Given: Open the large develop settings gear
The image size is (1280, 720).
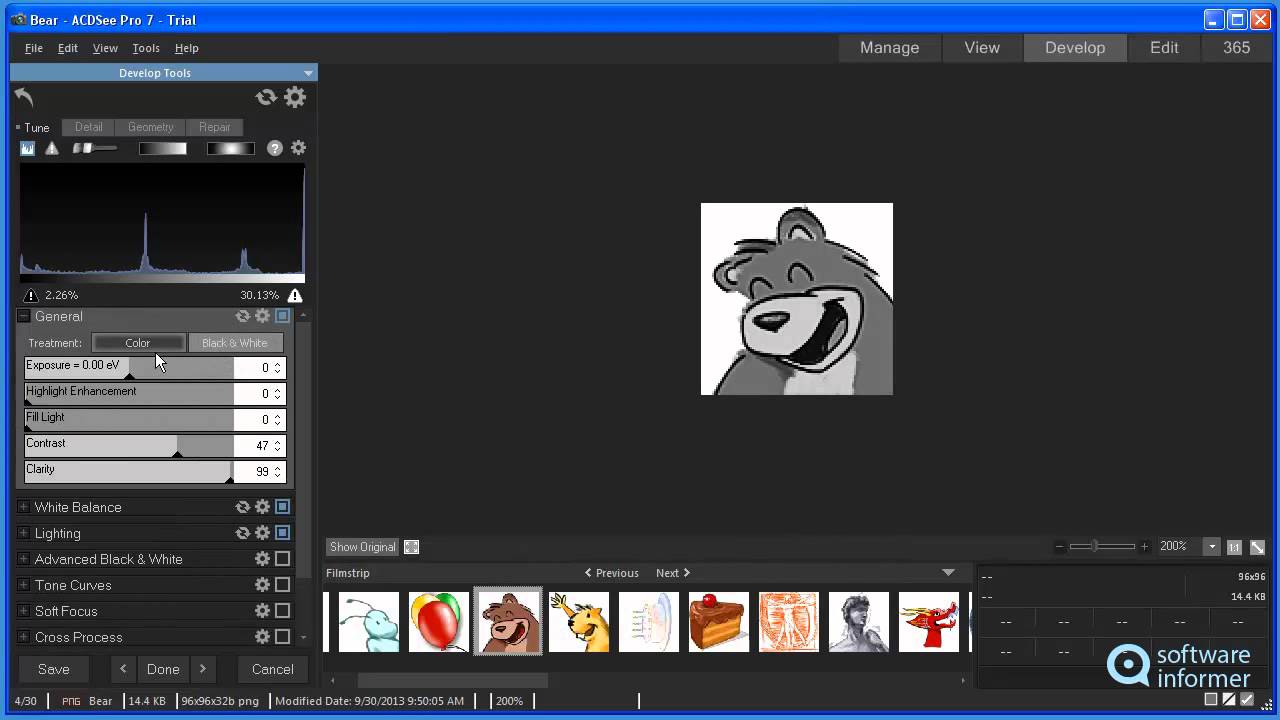Looking at the screenshot, I should (295, 97).
